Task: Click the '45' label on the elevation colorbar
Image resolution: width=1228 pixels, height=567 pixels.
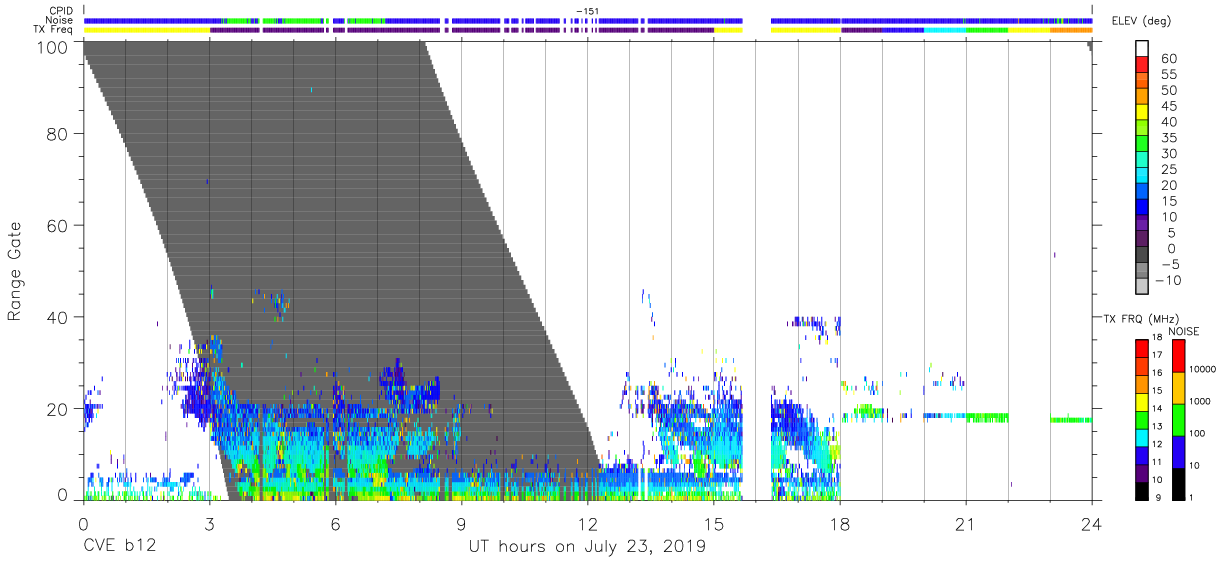Action: click(x=1168, y=106)
